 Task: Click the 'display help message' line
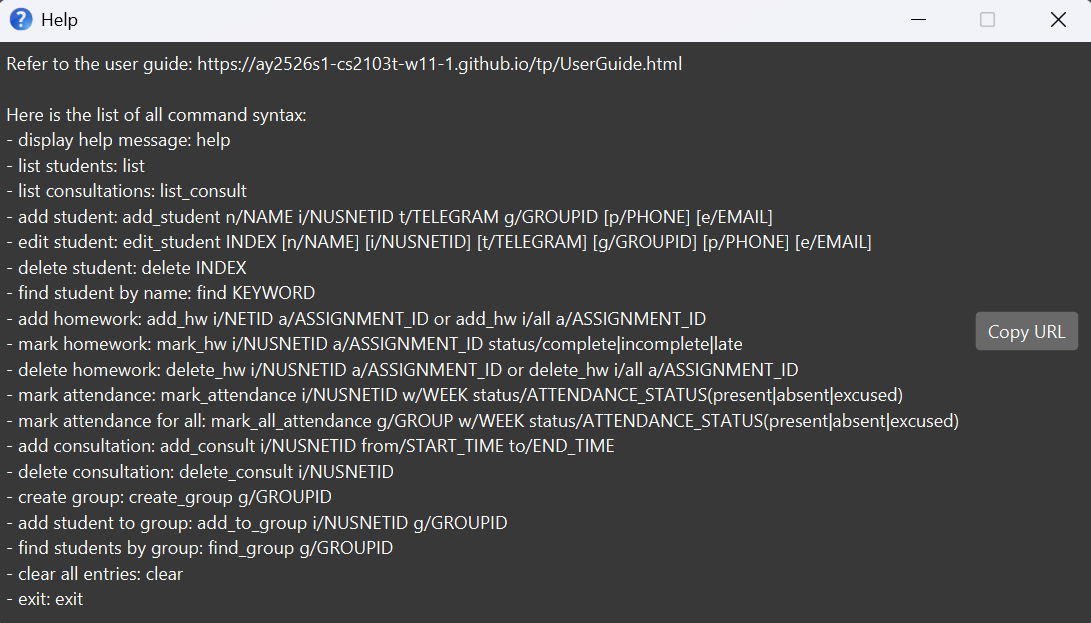click(118, 140)
